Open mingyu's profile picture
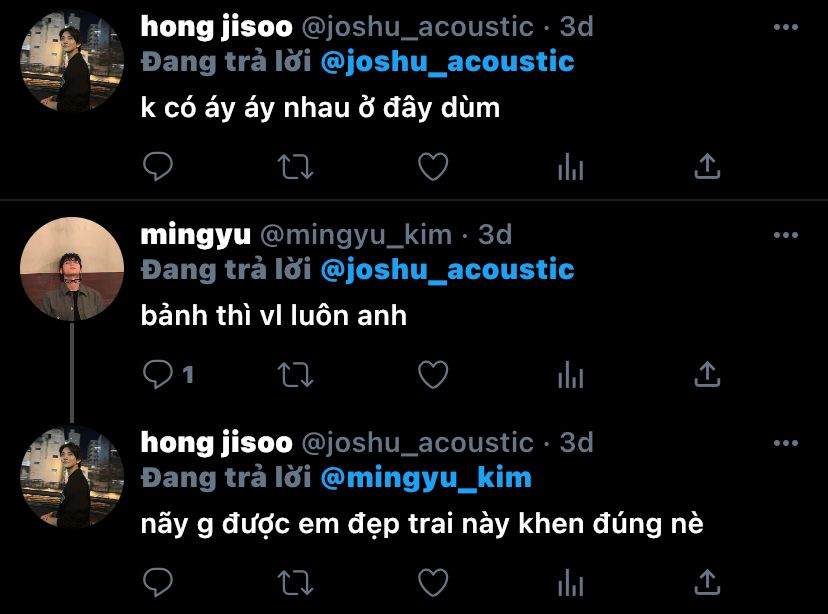This screenshot has width=828, height=614. (x=72, y=269)
